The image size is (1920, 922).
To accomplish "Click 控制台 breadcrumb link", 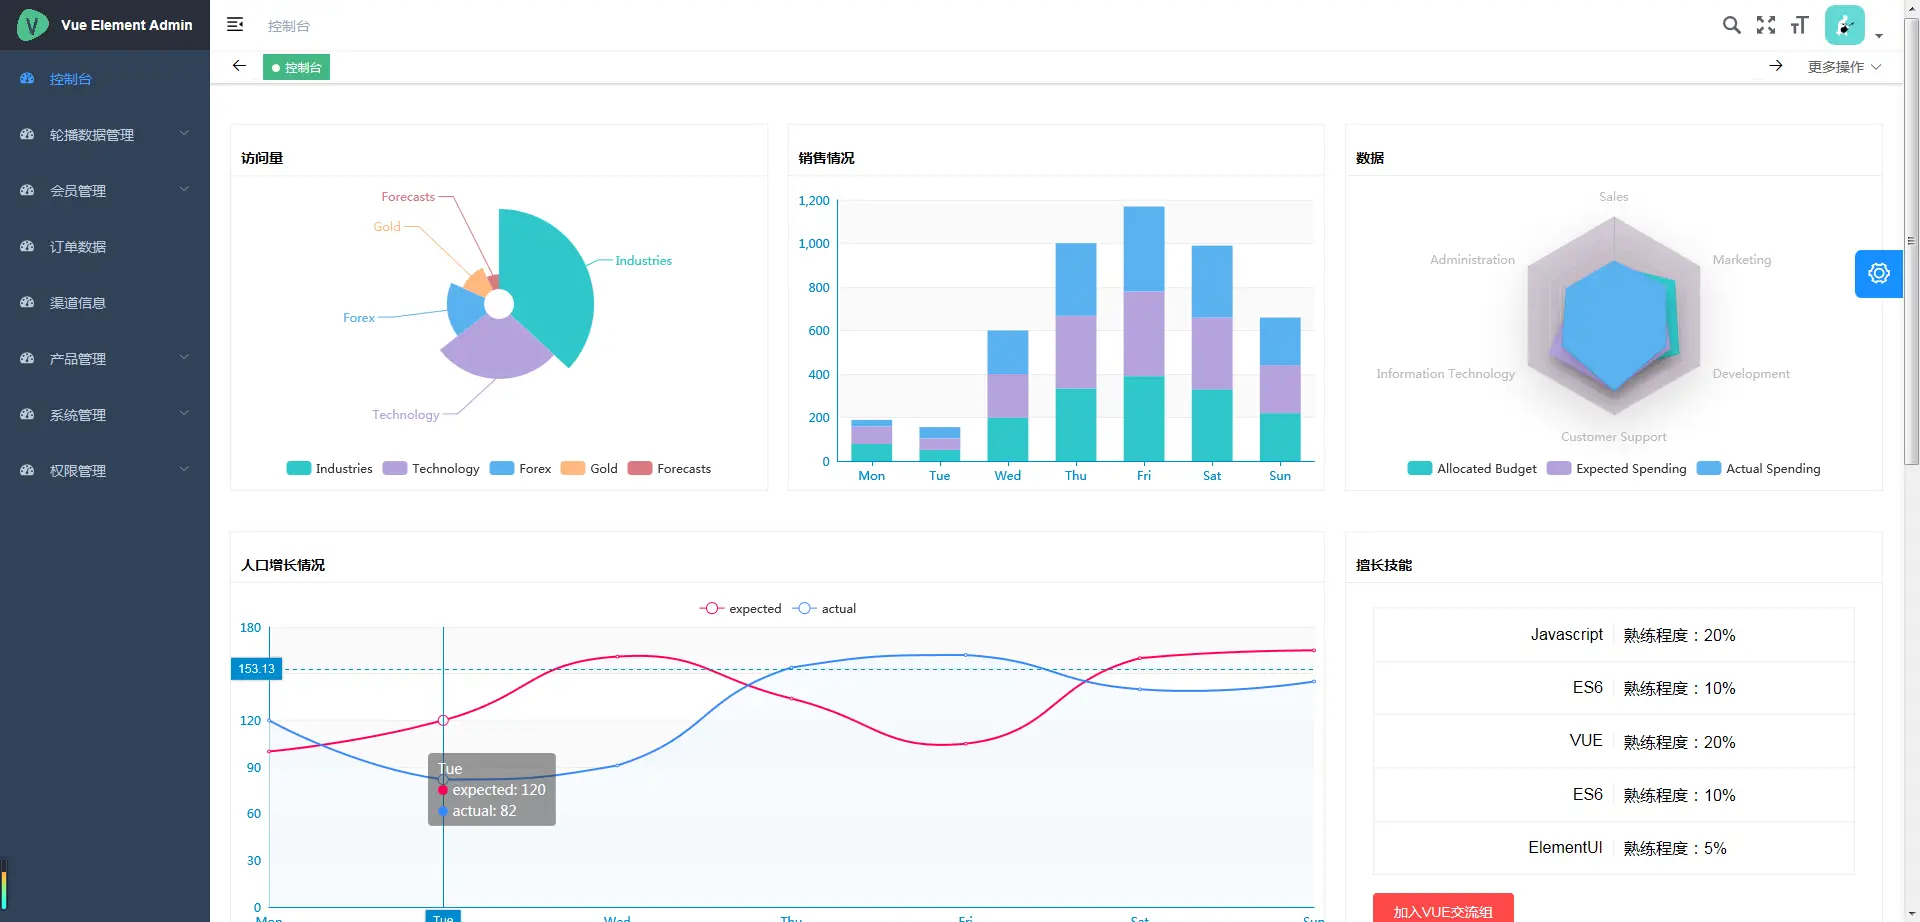I will (x=289, y=26).
